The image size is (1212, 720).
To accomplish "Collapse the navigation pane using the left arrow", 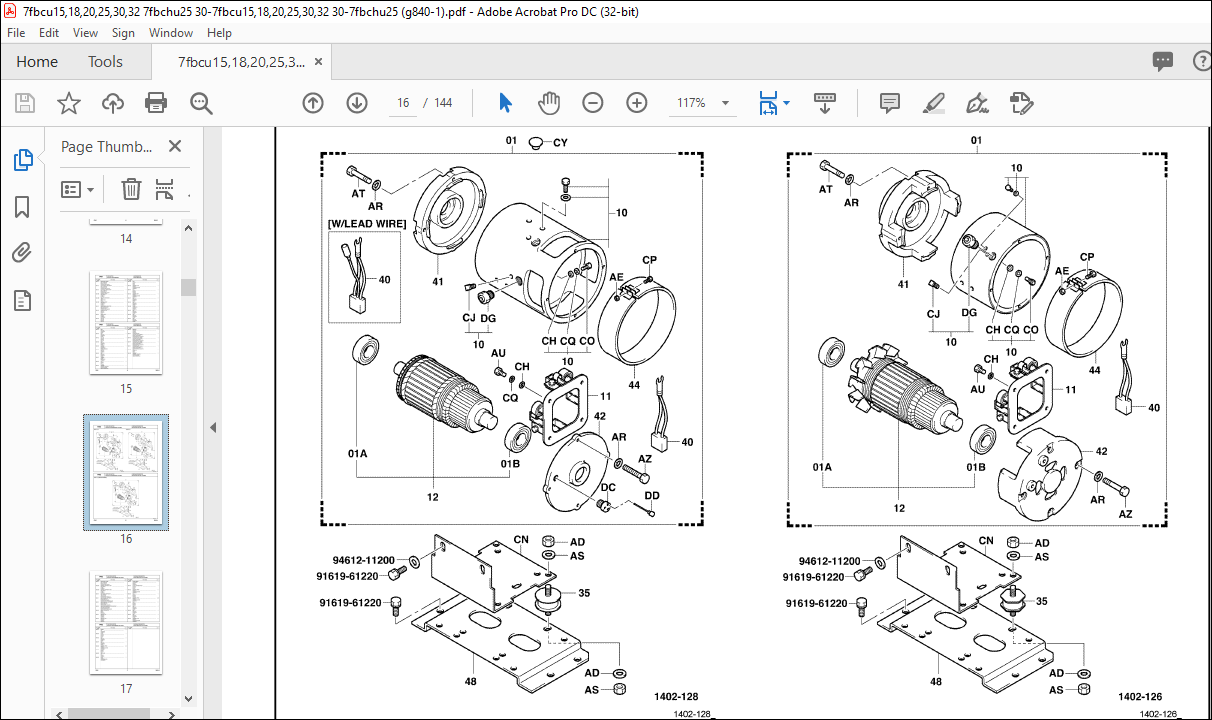I will (213, 427).
